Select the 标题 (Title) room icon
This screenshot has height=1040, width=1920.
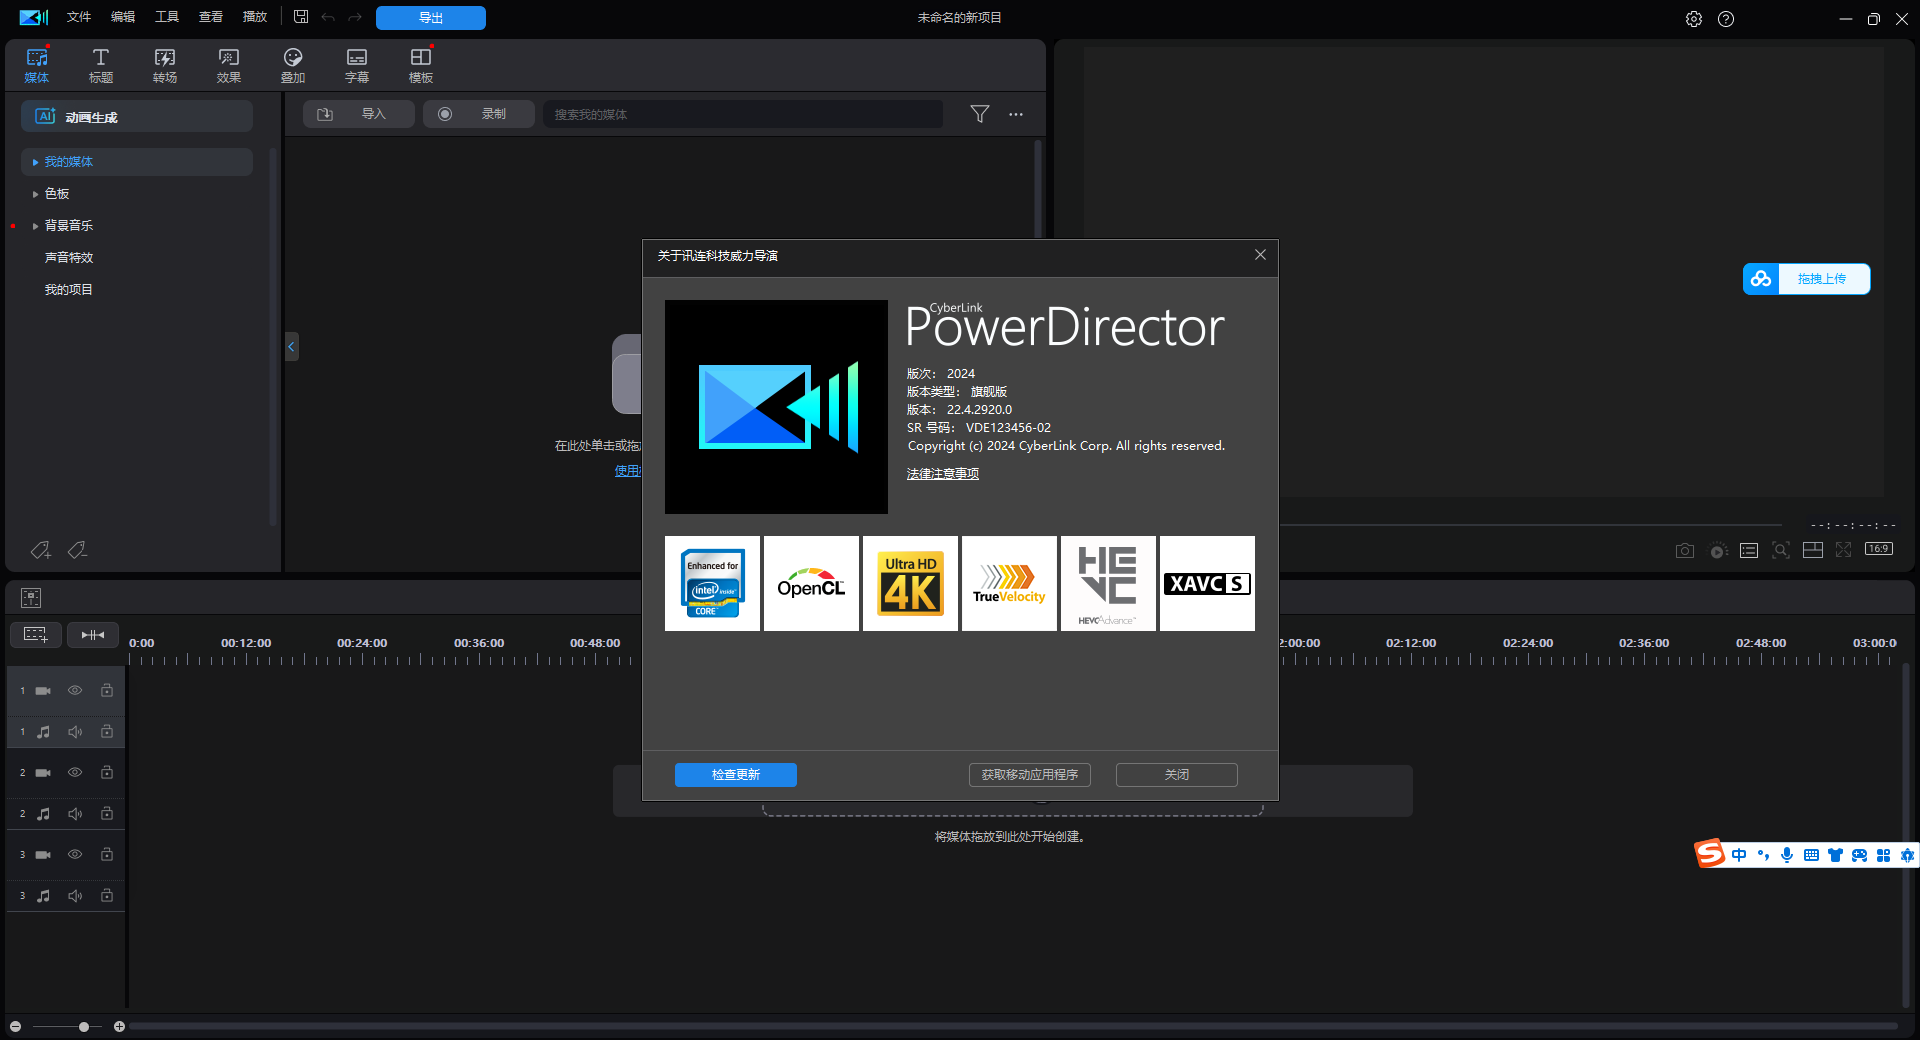point(100,64)
